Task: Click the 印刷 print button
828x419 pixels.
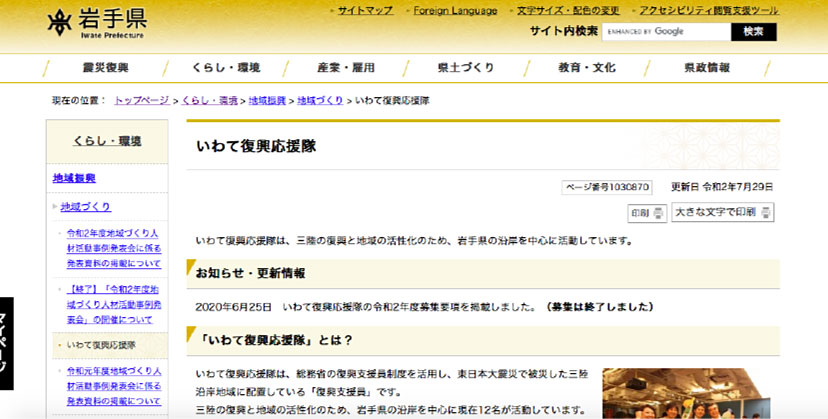Action: 647,213
